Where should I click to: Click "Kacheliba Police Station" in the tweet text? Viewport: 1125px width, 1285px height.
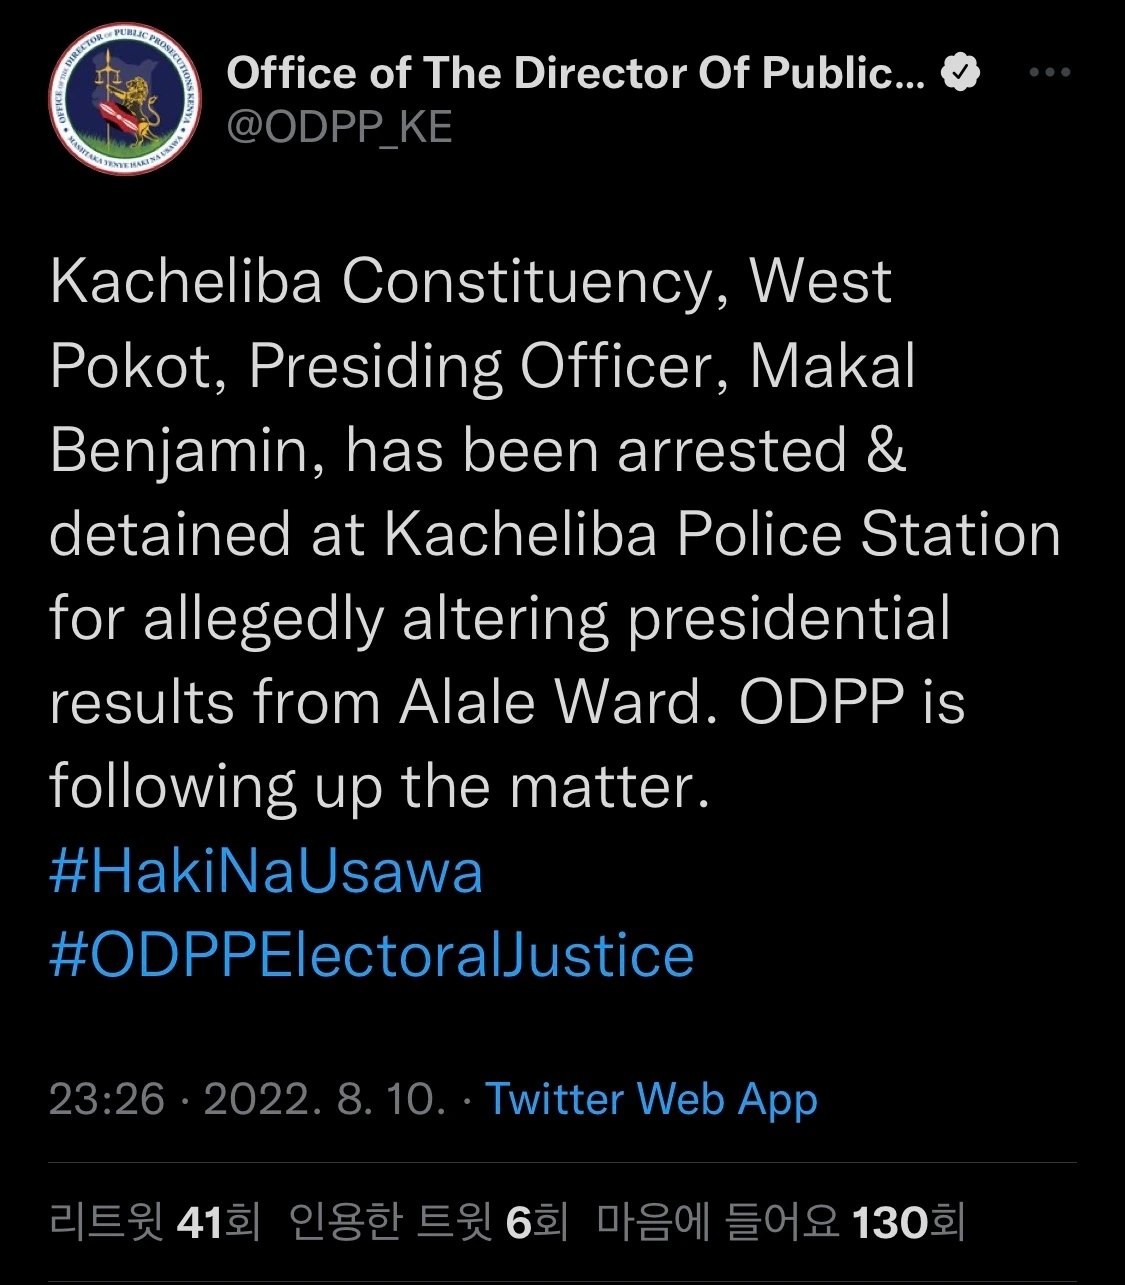(x=722, y=535)
